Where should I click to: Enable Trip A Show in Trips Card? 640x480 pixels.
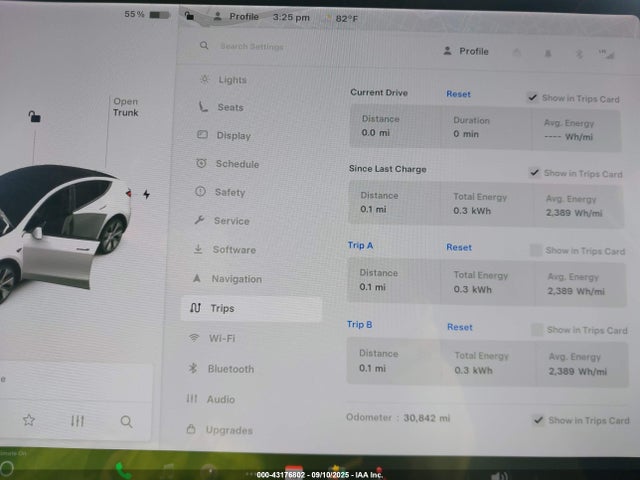(x=536, y=250)
